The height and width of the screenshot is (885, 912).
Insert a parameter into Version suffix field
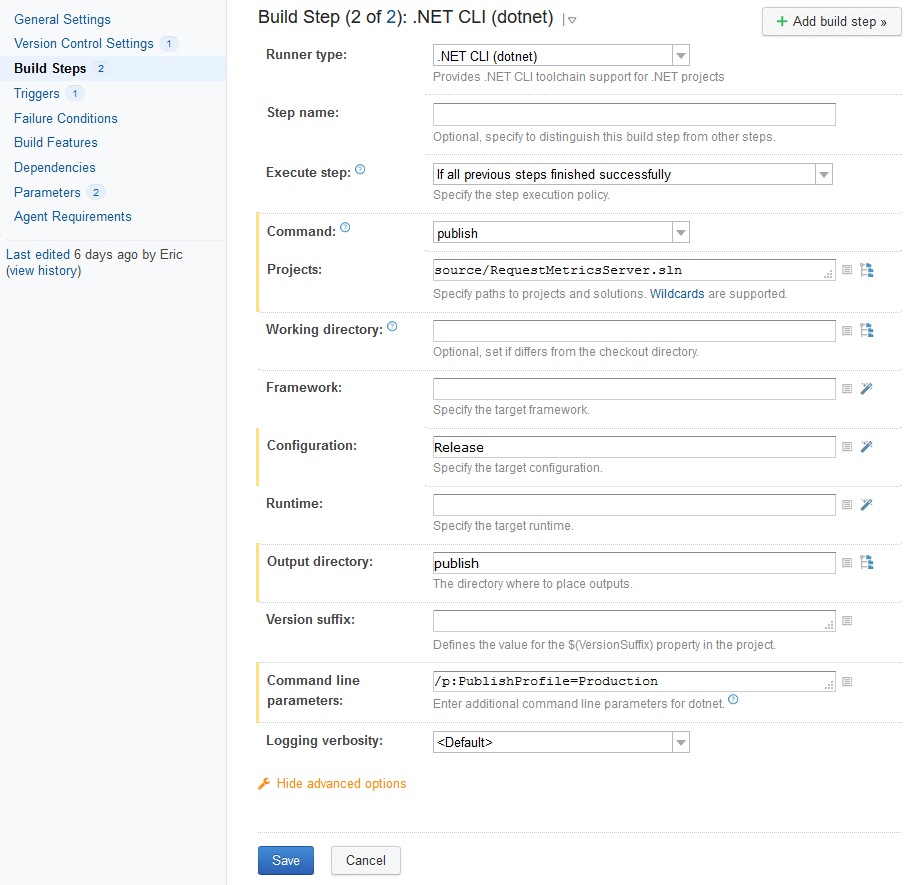tap(847, 621)
